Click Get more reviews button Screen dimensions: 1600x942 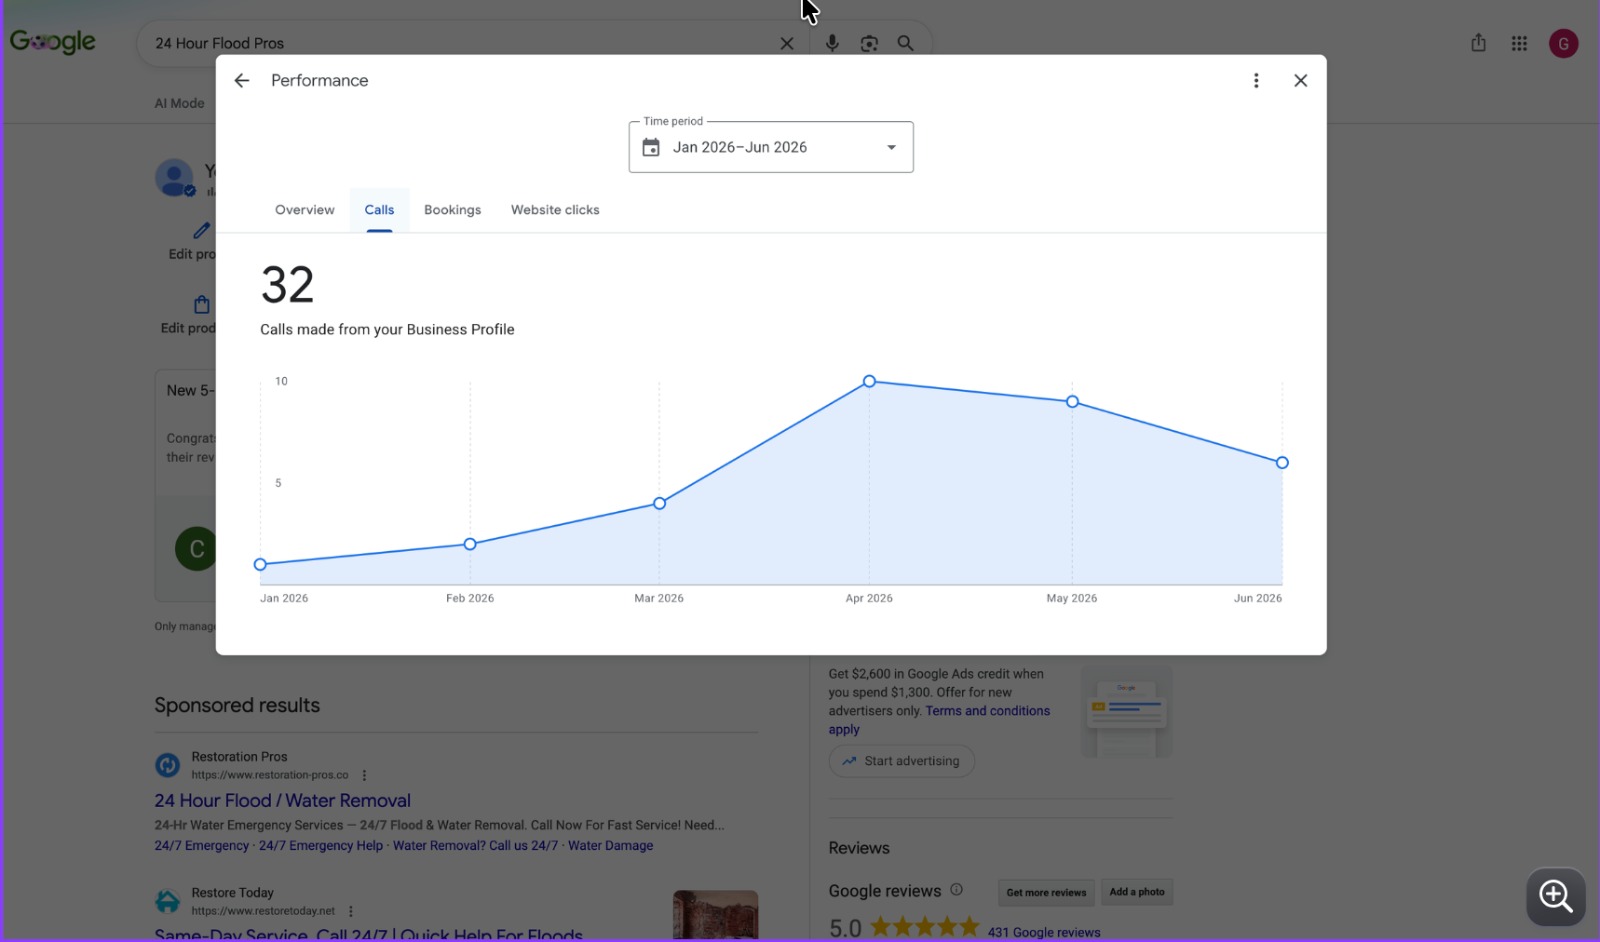click(x=1046, y=892)
